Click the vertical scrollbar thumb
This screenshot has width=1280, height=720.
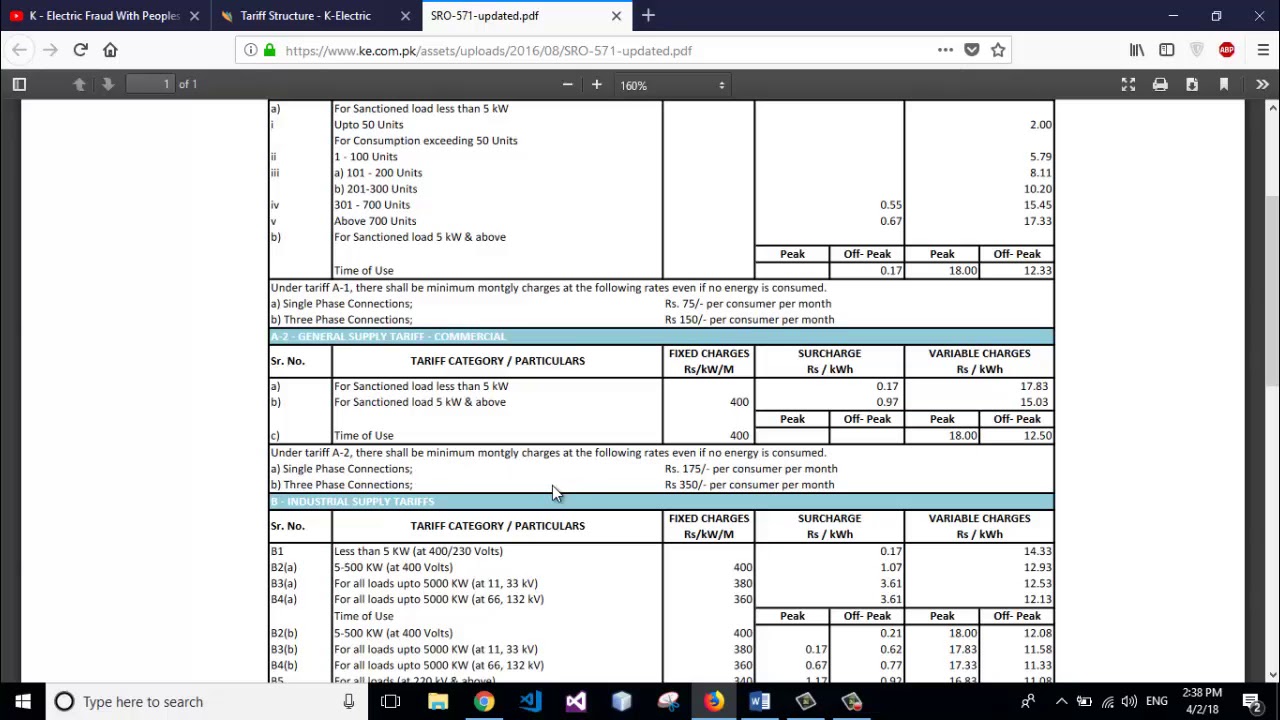[1271, 292]
